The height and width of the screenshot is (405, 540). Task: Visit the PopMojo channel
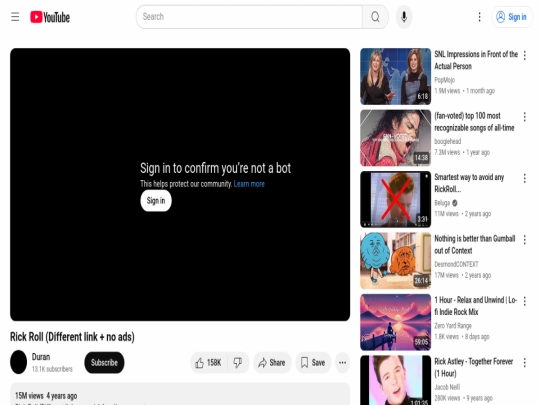click(444, 80)
